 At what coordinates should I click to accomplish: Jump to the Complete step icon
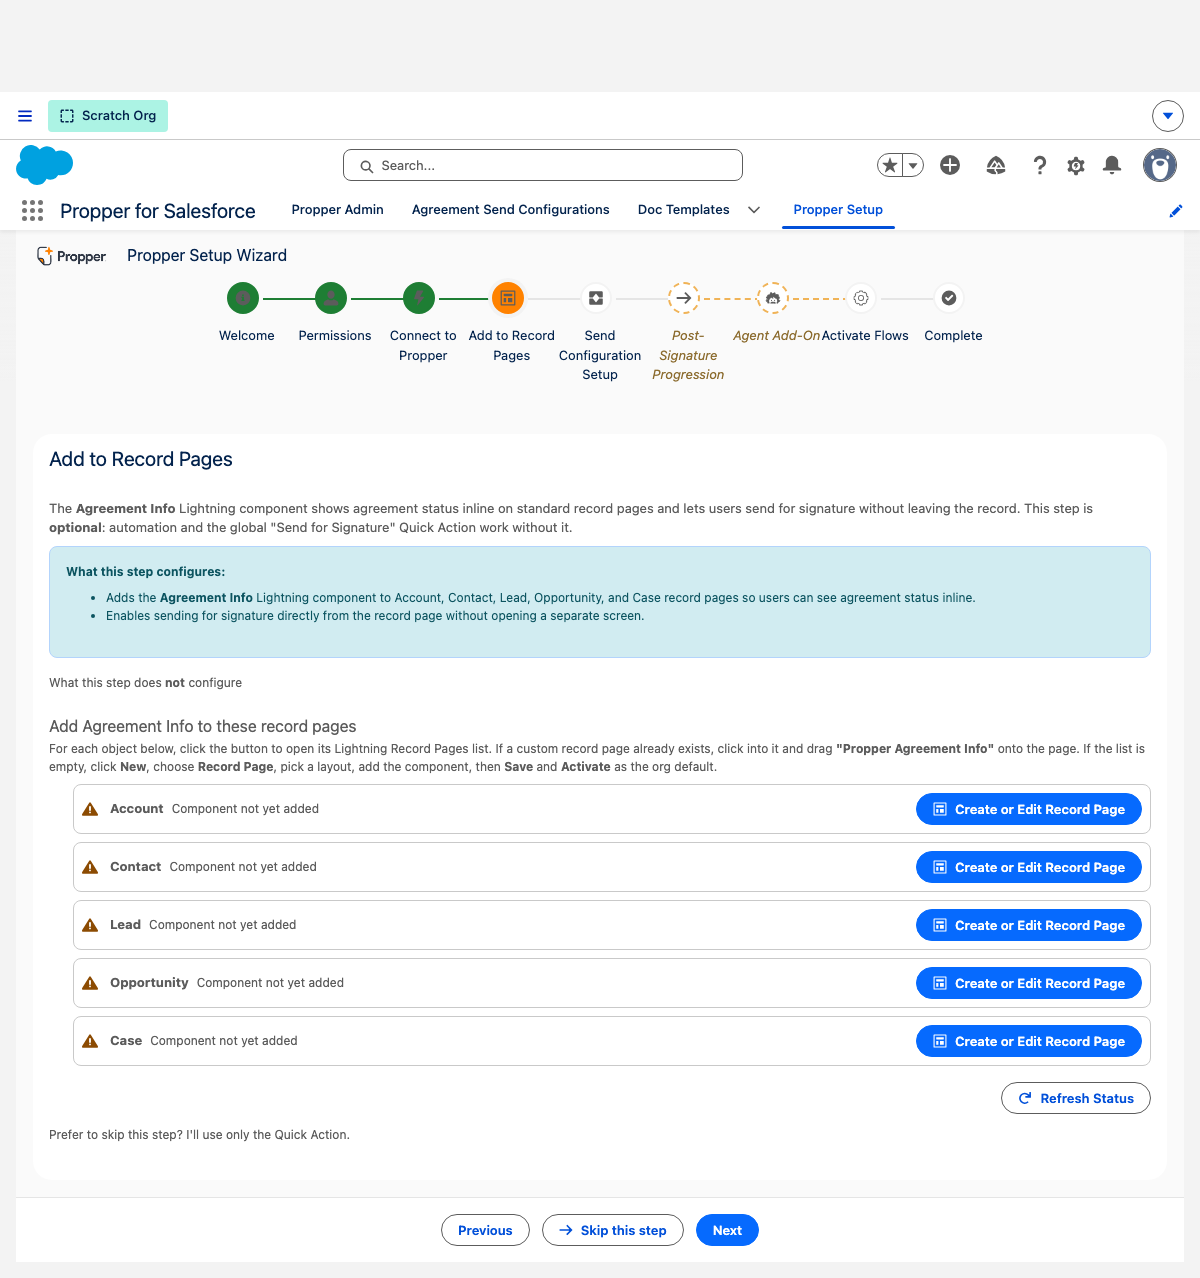(949, 298)
